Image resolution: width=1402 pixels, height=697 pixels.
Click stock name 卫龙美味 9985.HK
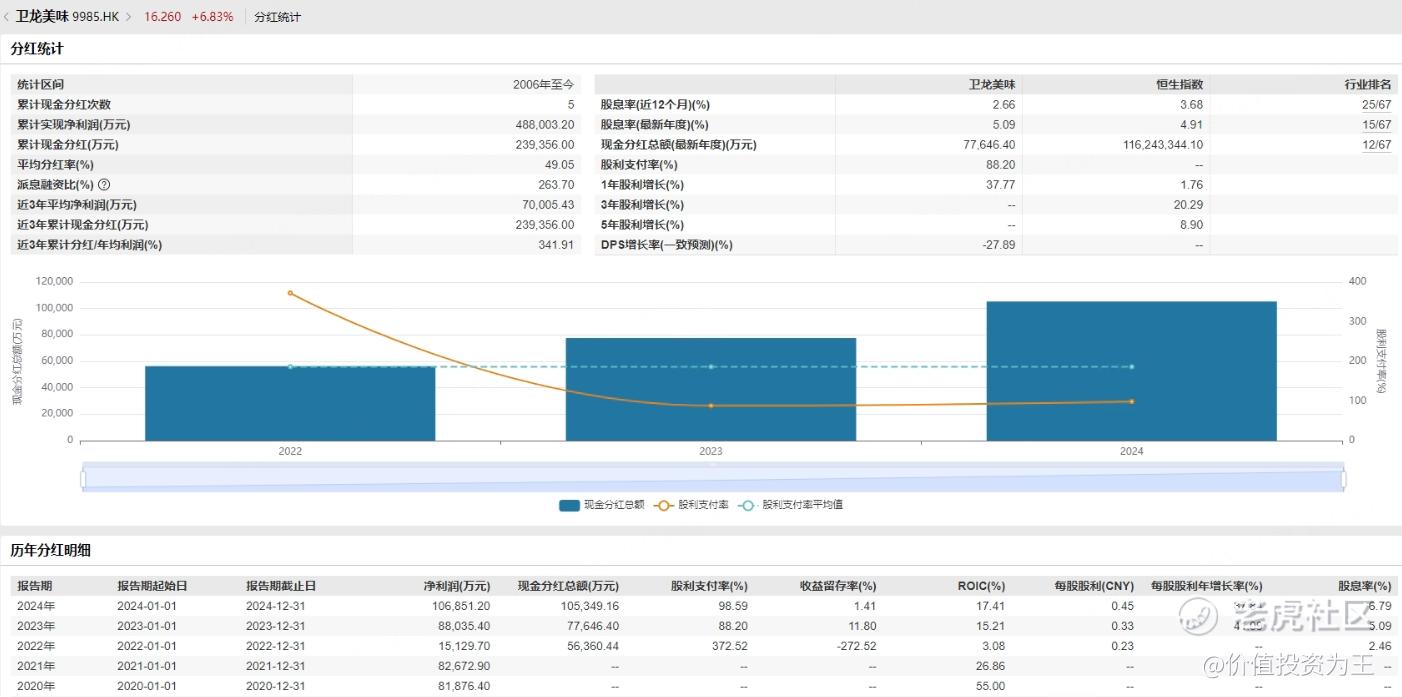[x=69, y=17]
